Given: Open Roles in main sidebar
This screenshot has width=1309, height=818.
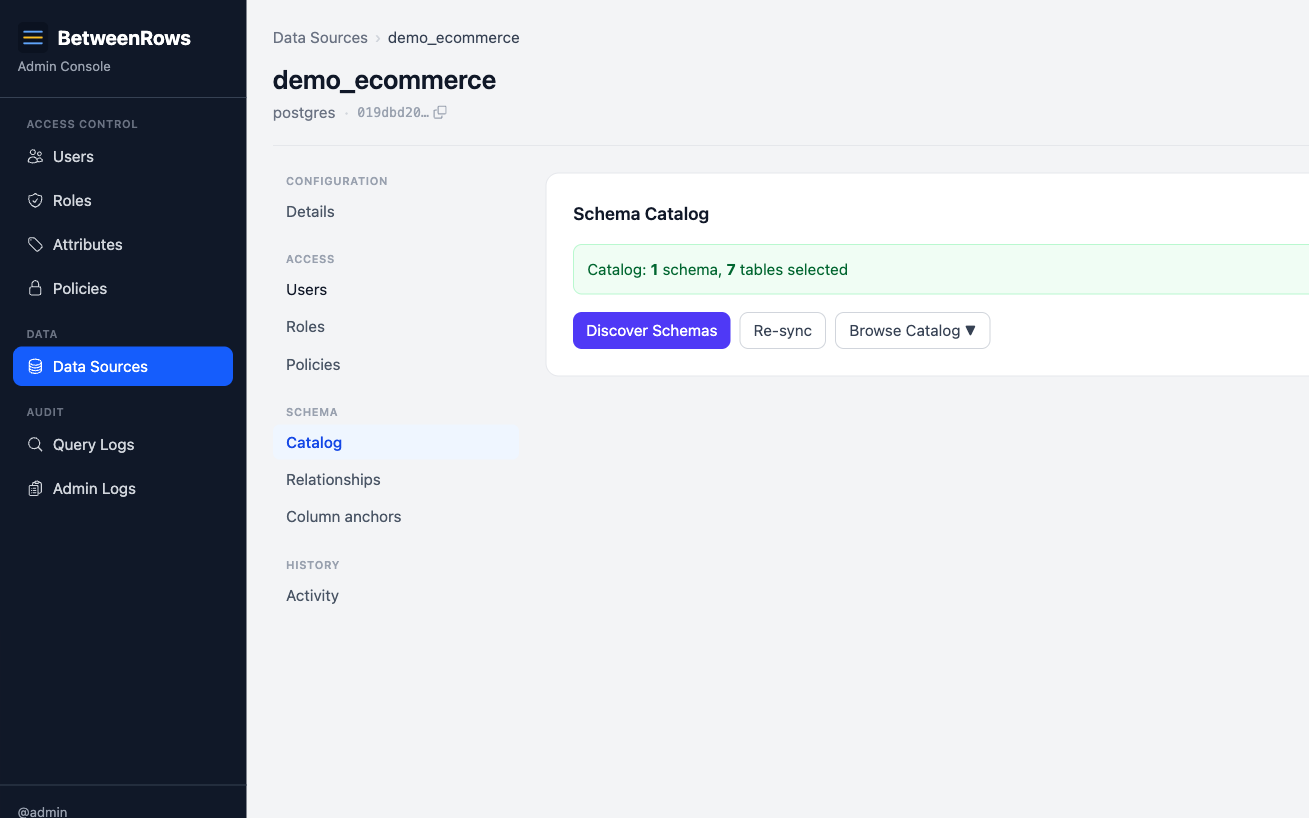Looking at the screenshot, I should pos(123,201).
